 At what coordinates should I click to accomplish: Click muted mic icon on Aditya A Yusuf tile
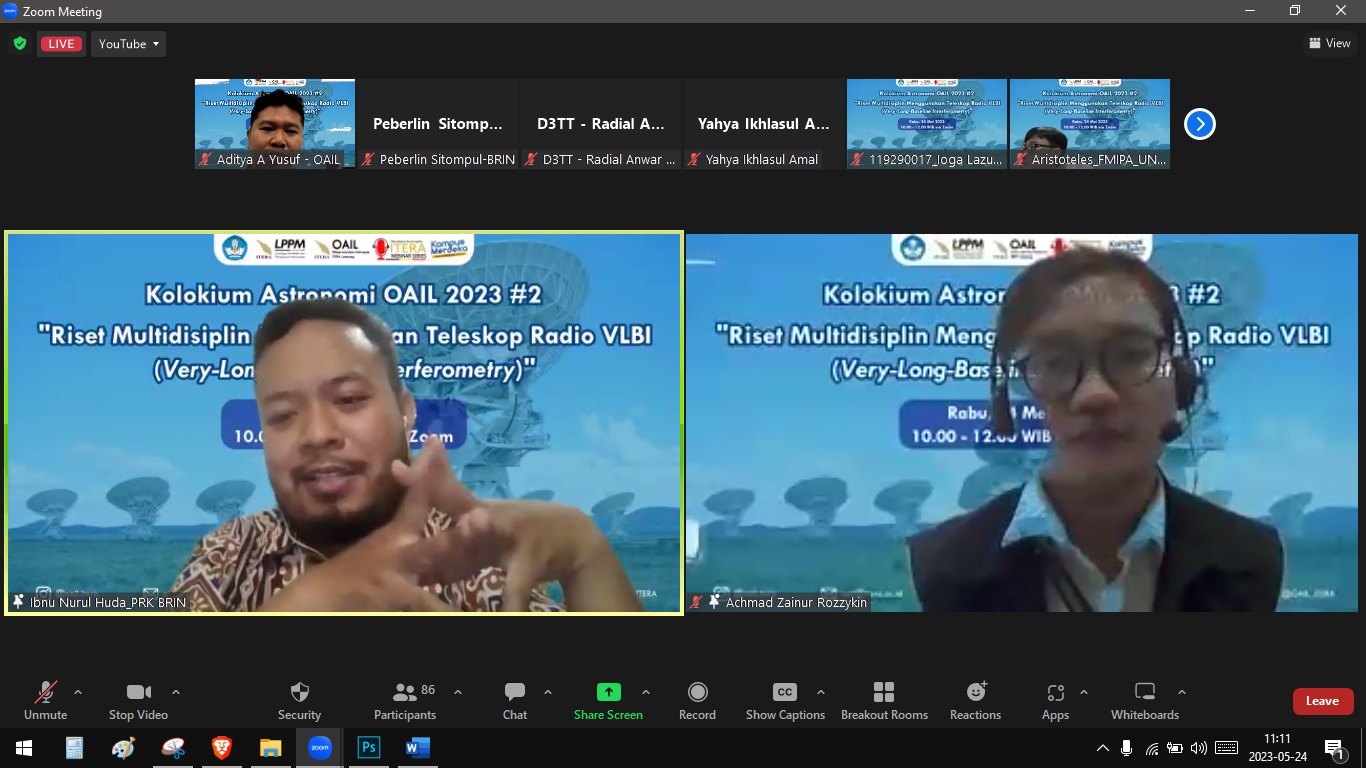coord(206,159)
